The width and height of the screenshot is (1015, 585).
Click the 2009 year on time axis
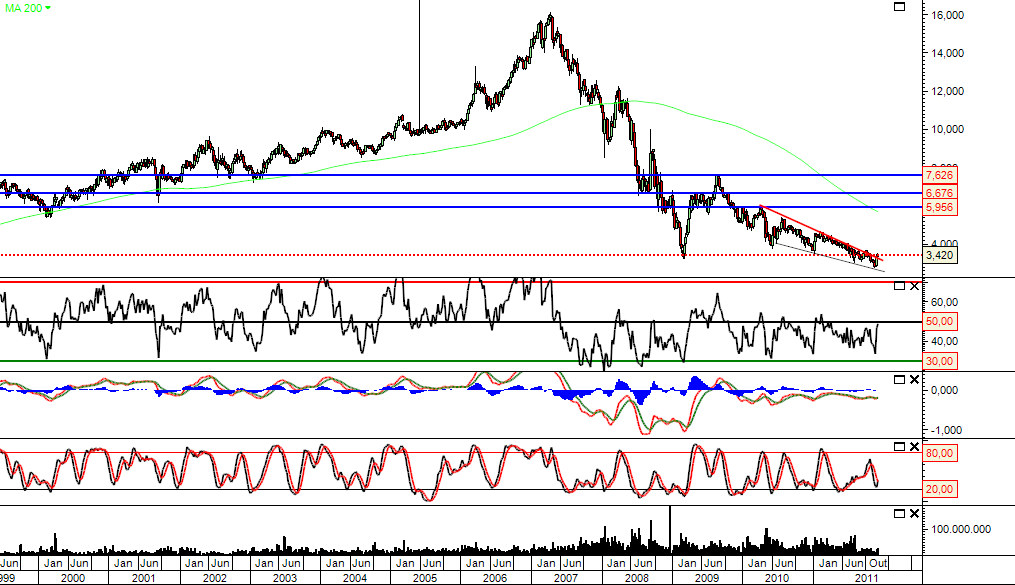(x=707, y=578)
